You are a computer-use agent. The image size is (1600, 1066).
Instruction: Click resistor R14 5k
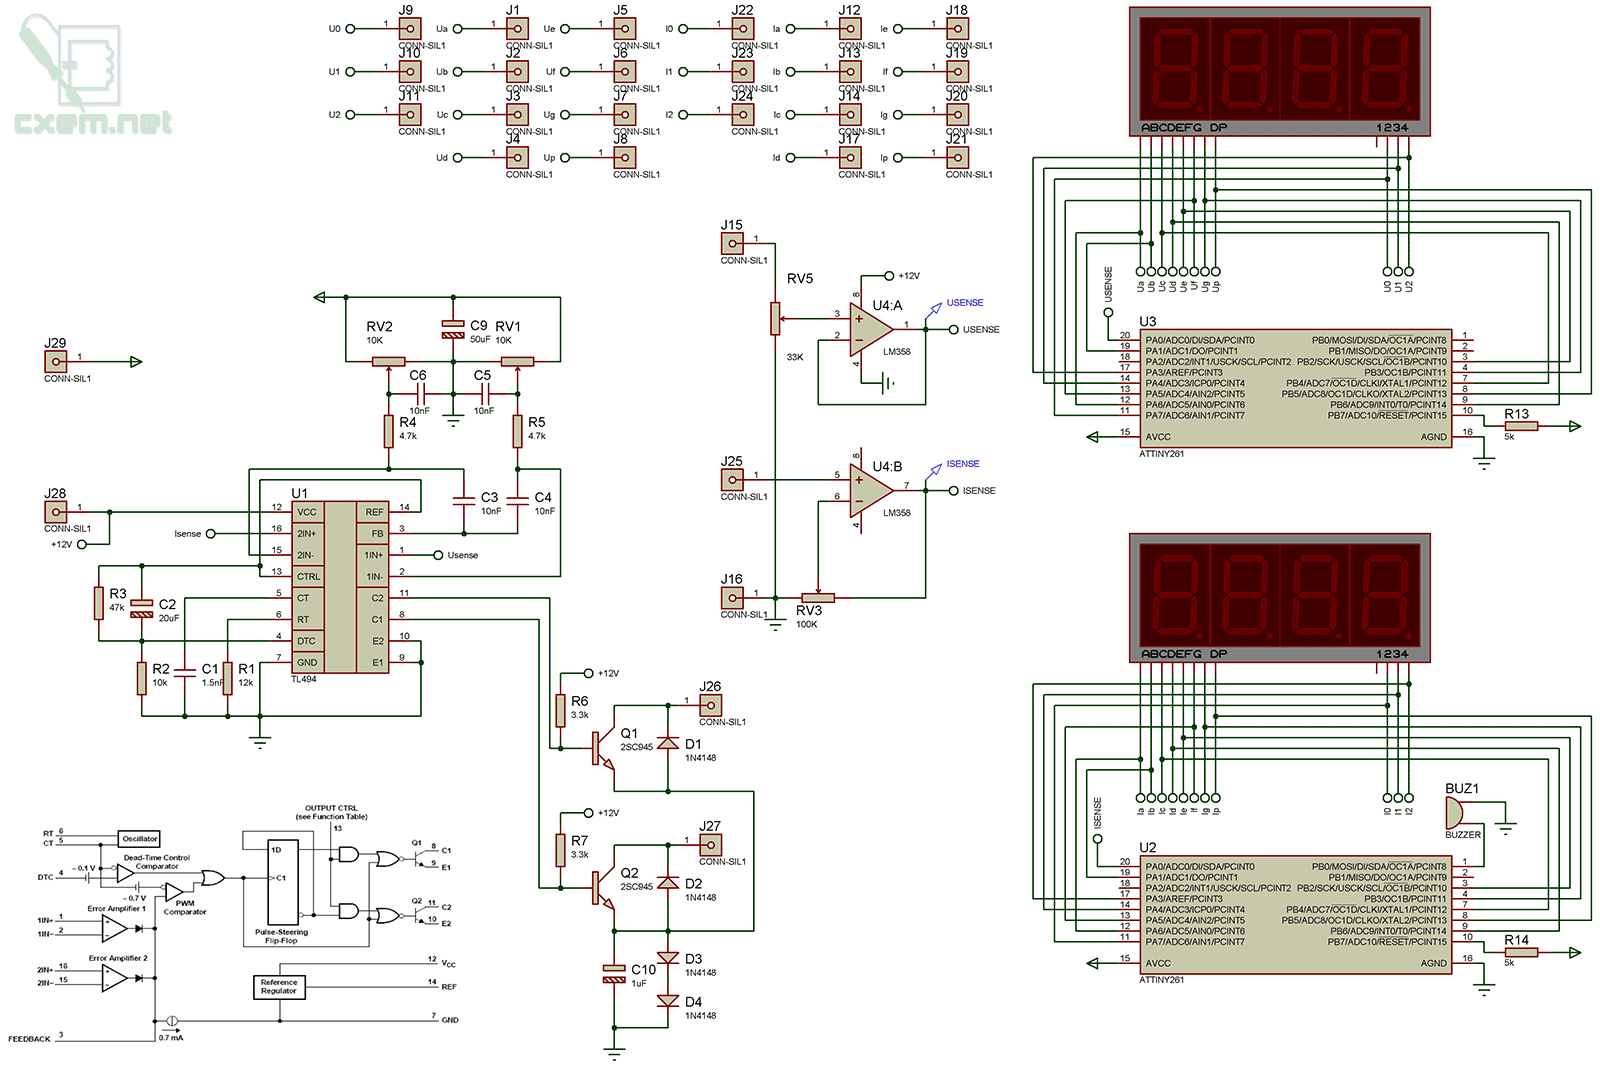[x=1521, y=952]
